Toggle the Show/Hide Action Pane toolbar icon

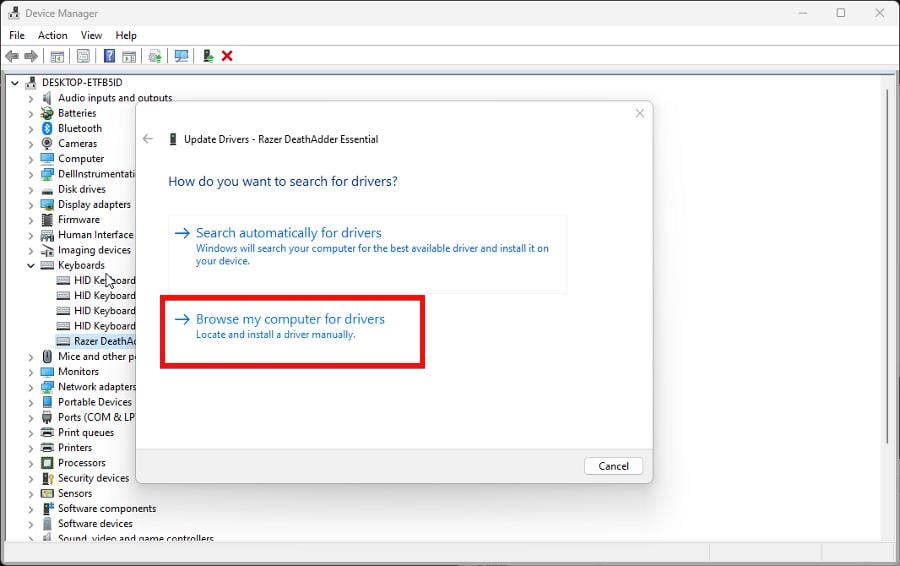click(x=130, y=56)
